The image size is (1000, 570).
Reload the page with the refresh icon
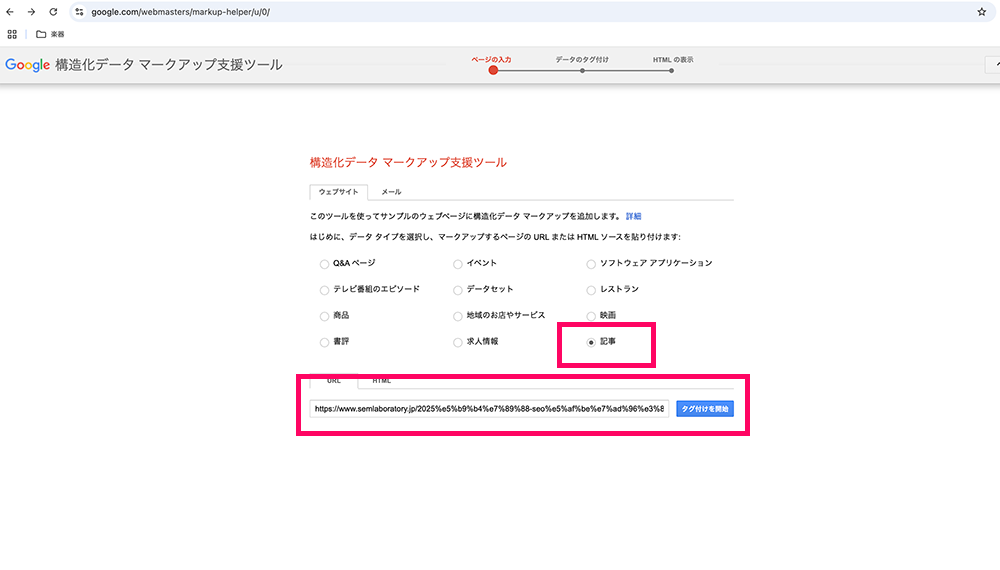pos(53,12)
